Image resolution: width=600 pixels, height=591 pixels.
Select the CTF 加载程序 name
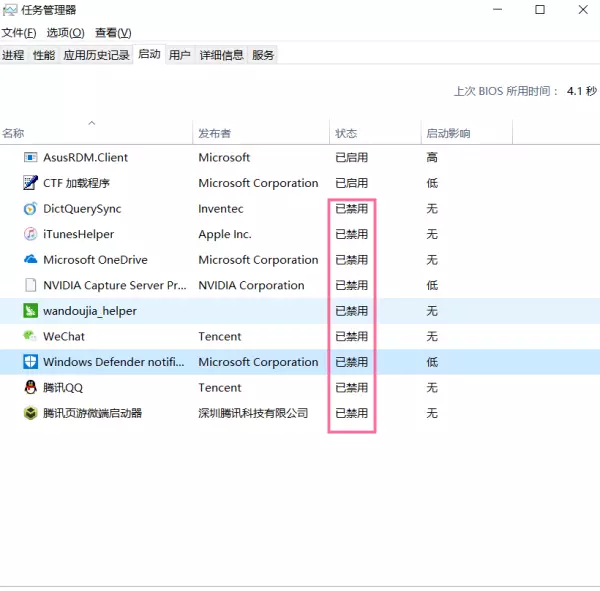pos(76,183)
